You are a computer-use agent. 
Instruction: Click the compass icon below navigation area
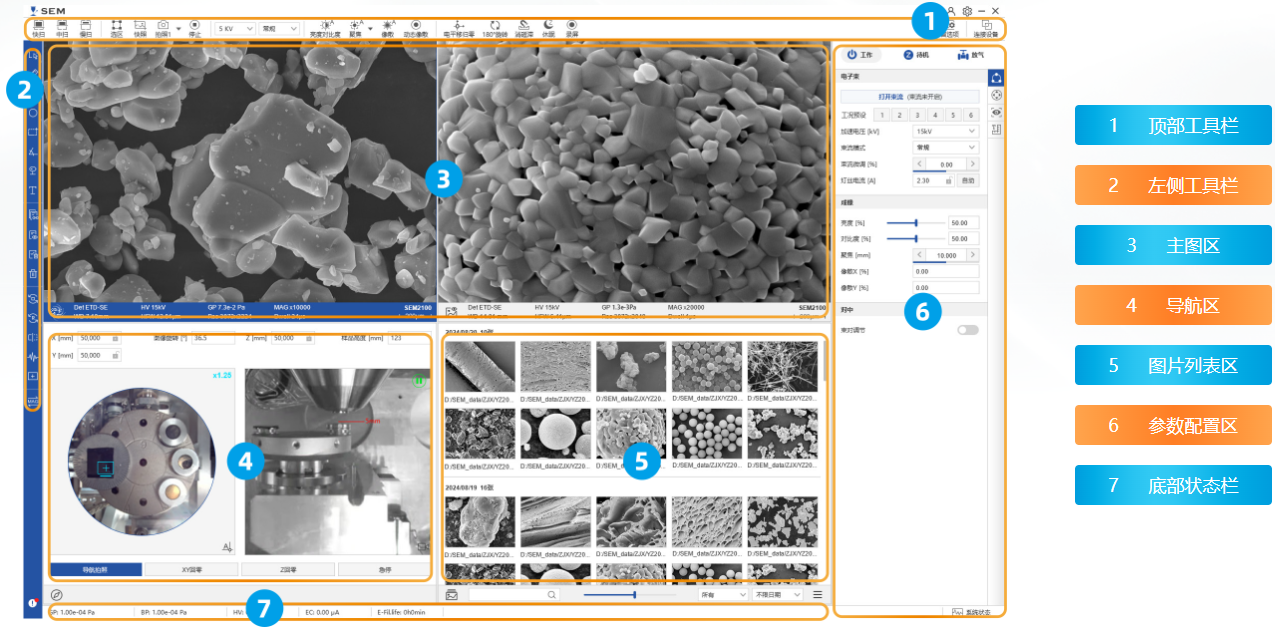[x=57, y=594]
